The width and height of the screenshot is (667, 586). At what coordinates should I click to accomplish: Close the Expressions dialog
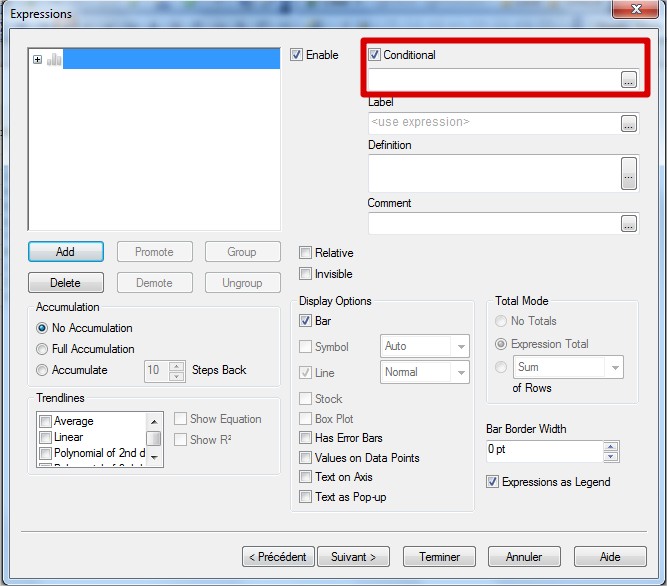pyautogui.click(x=636, y=9)
